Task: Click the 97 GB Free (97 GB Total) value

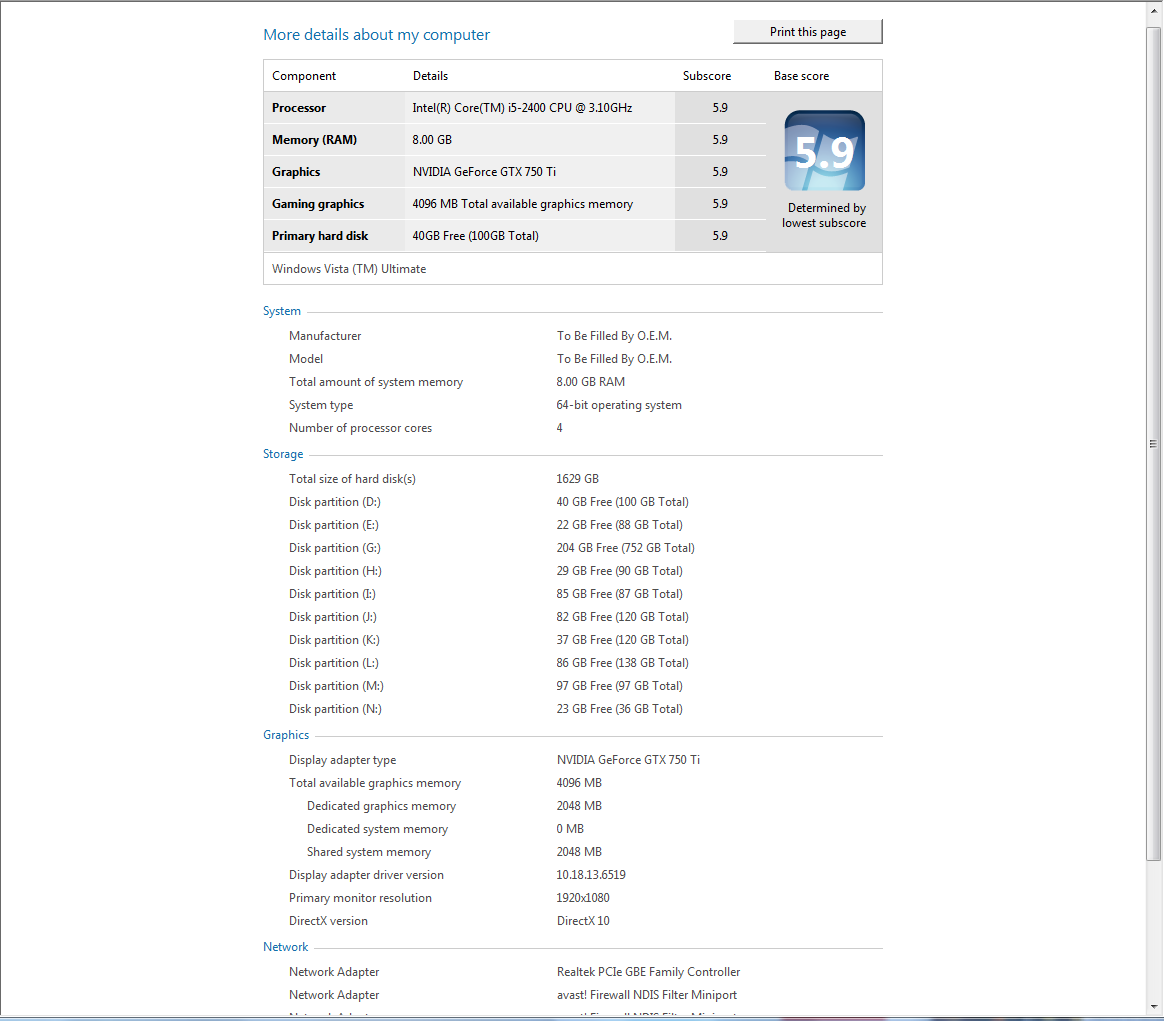Action: pyautogui.click(x=619, y=686)
